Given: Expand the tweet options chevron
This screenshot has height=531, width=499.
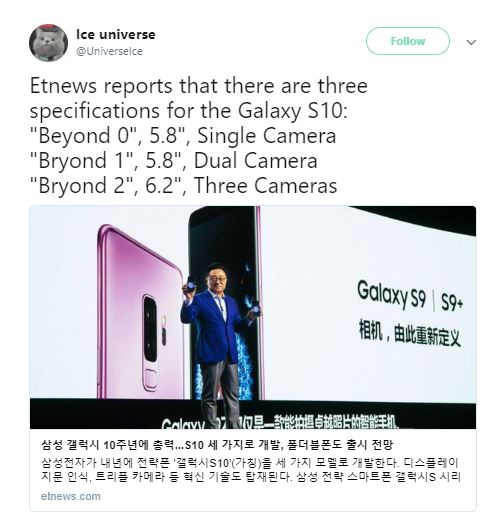Looking at the screenshot, I should coord(471,42).
